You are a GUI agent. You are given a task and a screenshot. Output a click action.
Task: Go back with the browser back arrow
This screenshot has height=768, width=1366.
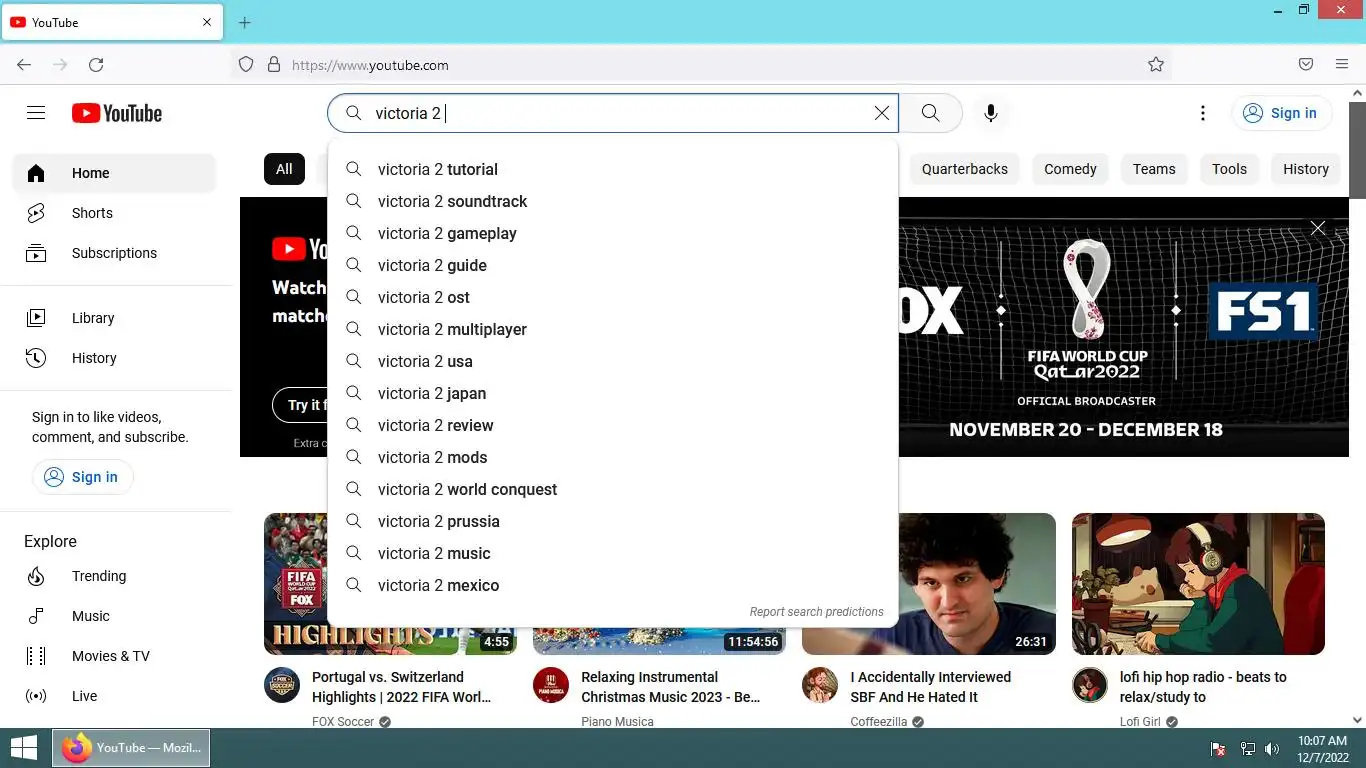24,65
